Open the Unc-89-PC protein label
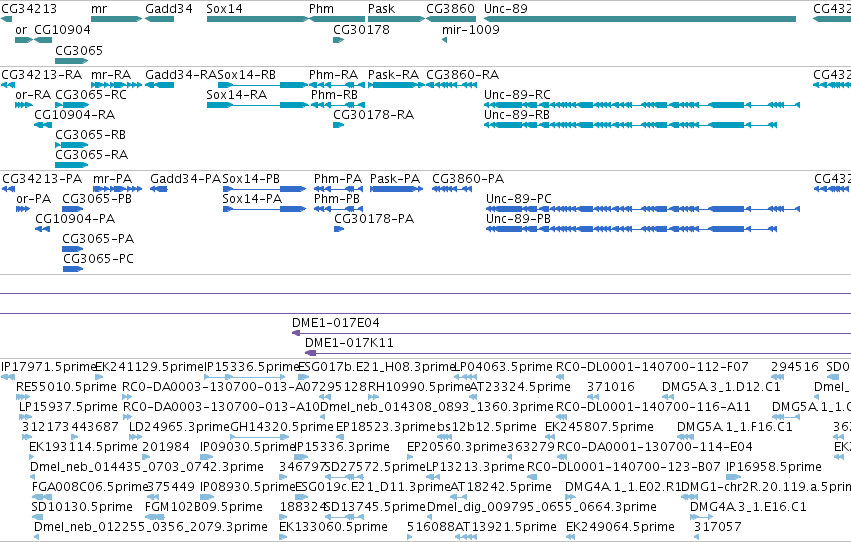The height and width of the screenshot is (542, 851). (x=519, y=199)
